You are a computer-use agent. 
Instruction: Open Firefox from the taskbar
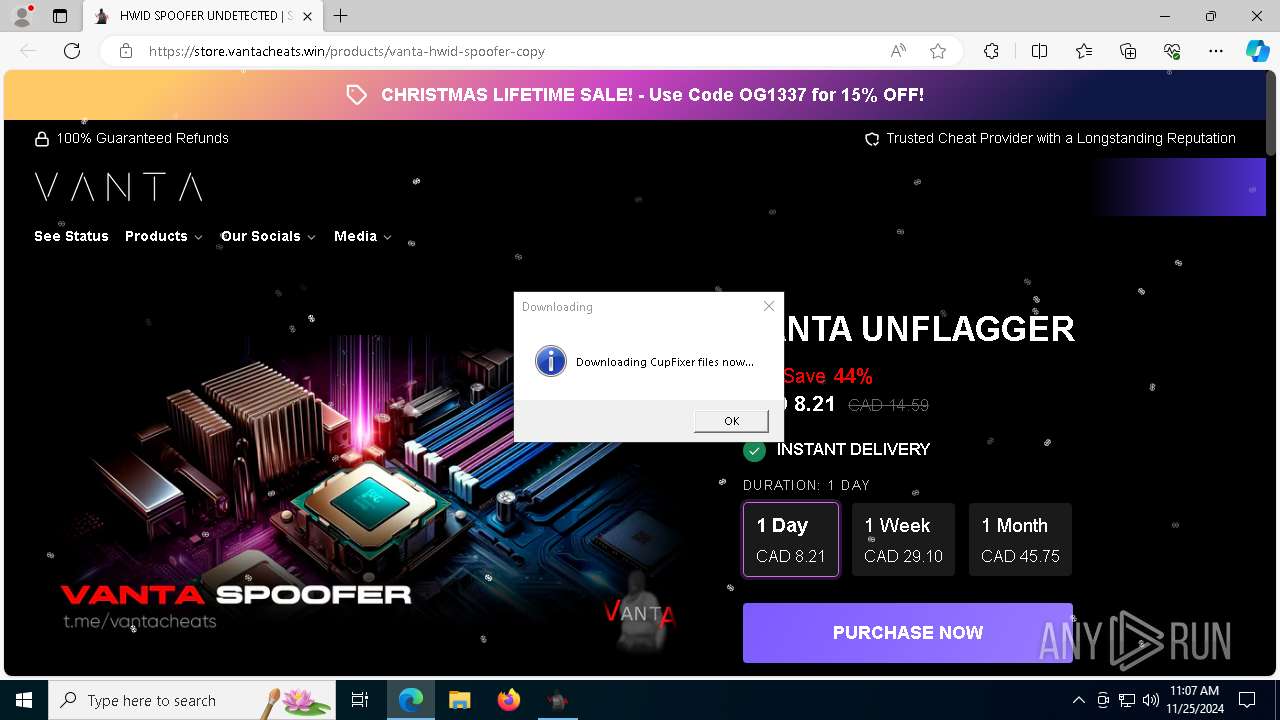pyautogui.click(x=509, y=700)
